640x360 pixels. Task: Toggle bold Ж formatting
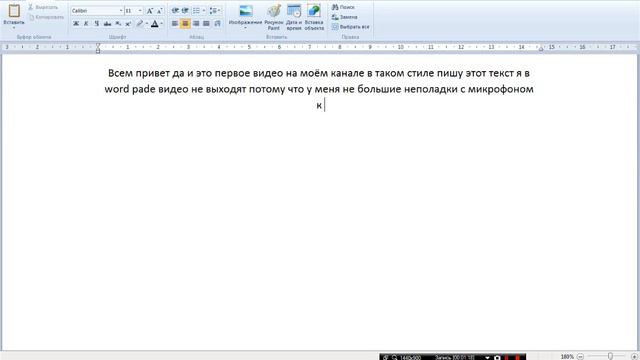click(76, 24)
